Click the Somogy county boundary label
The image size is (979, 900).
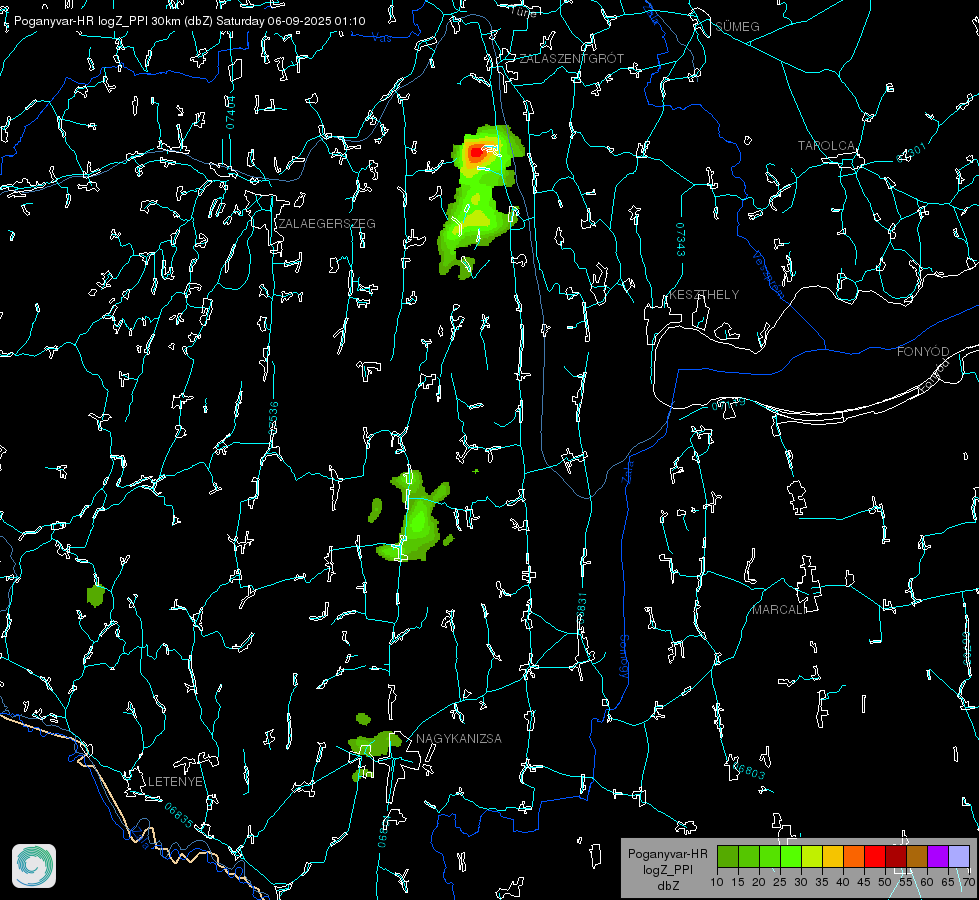pos(624,657)
